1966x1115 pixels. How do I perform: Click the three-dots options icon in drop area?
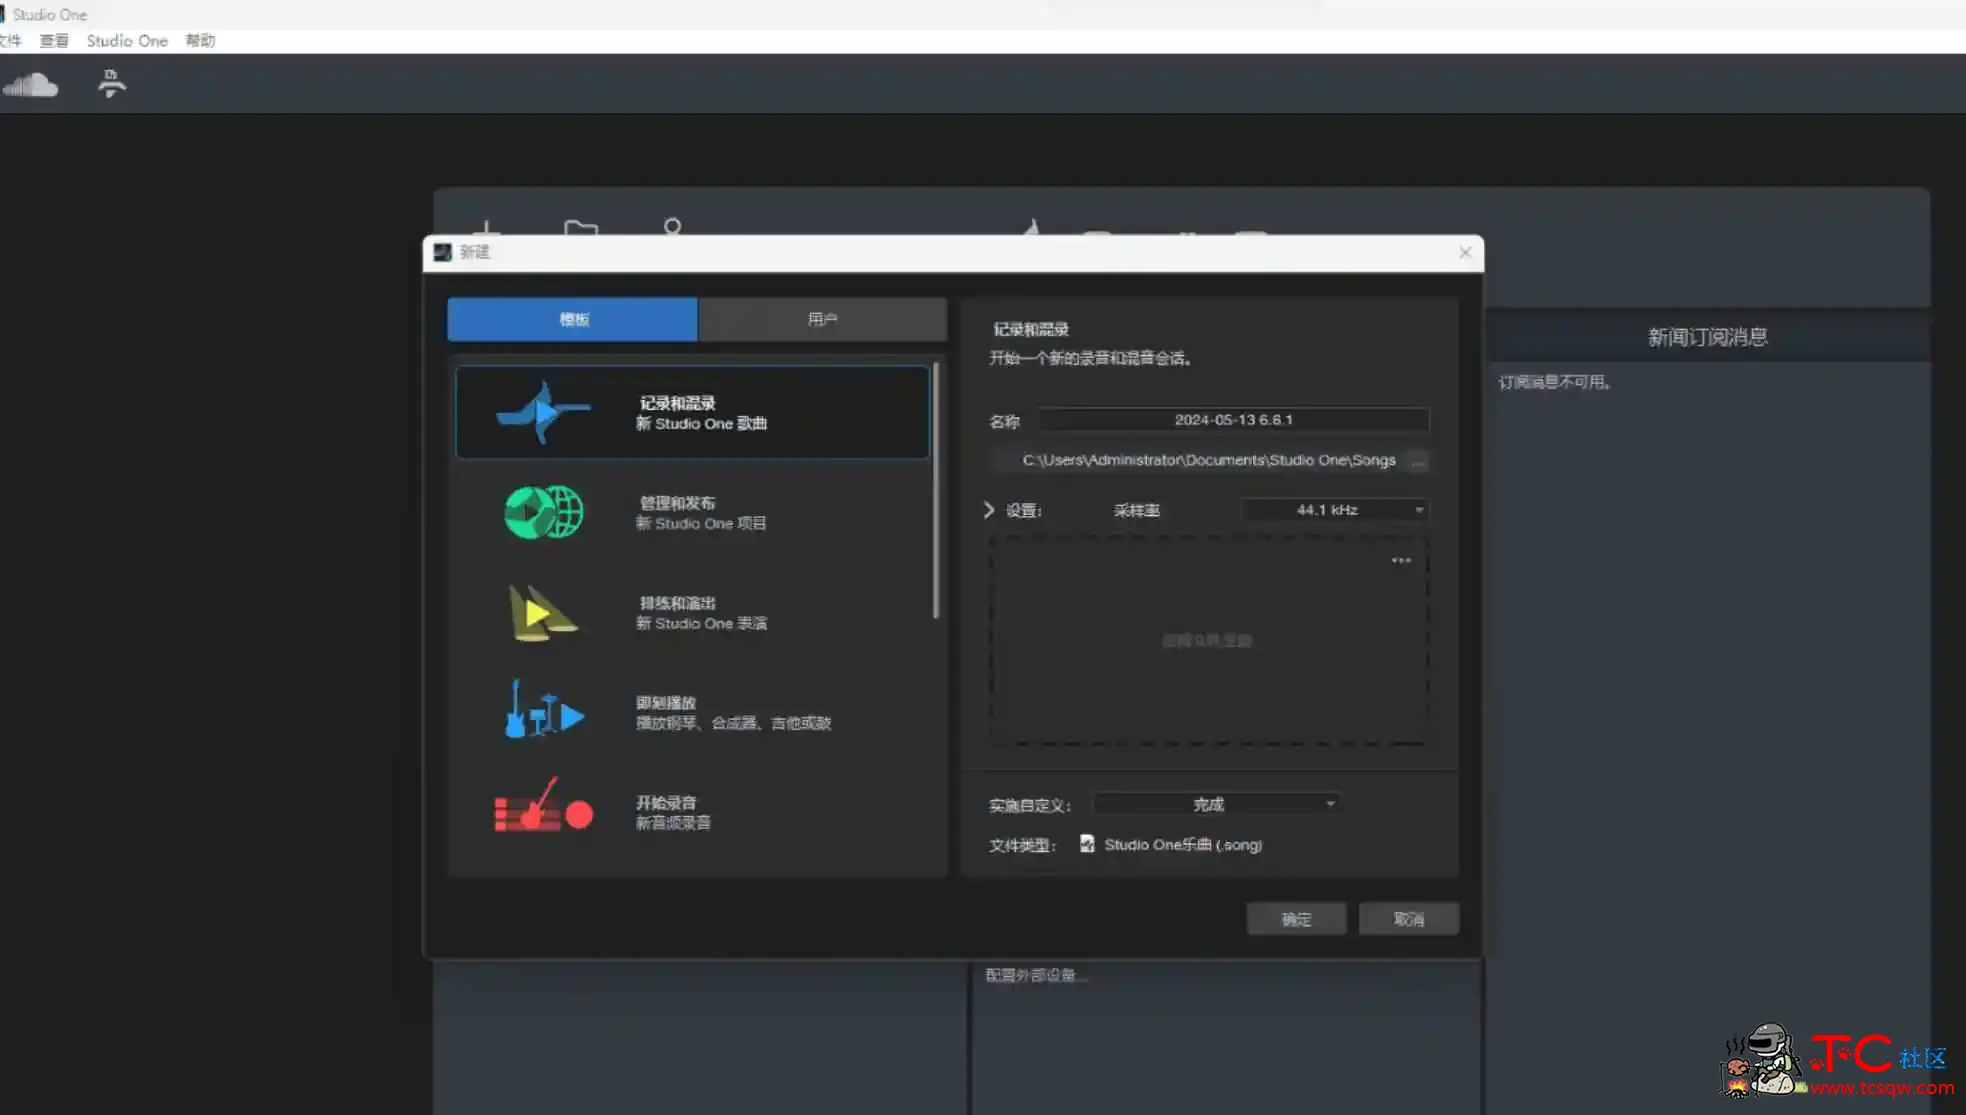tap(1401, 560)
